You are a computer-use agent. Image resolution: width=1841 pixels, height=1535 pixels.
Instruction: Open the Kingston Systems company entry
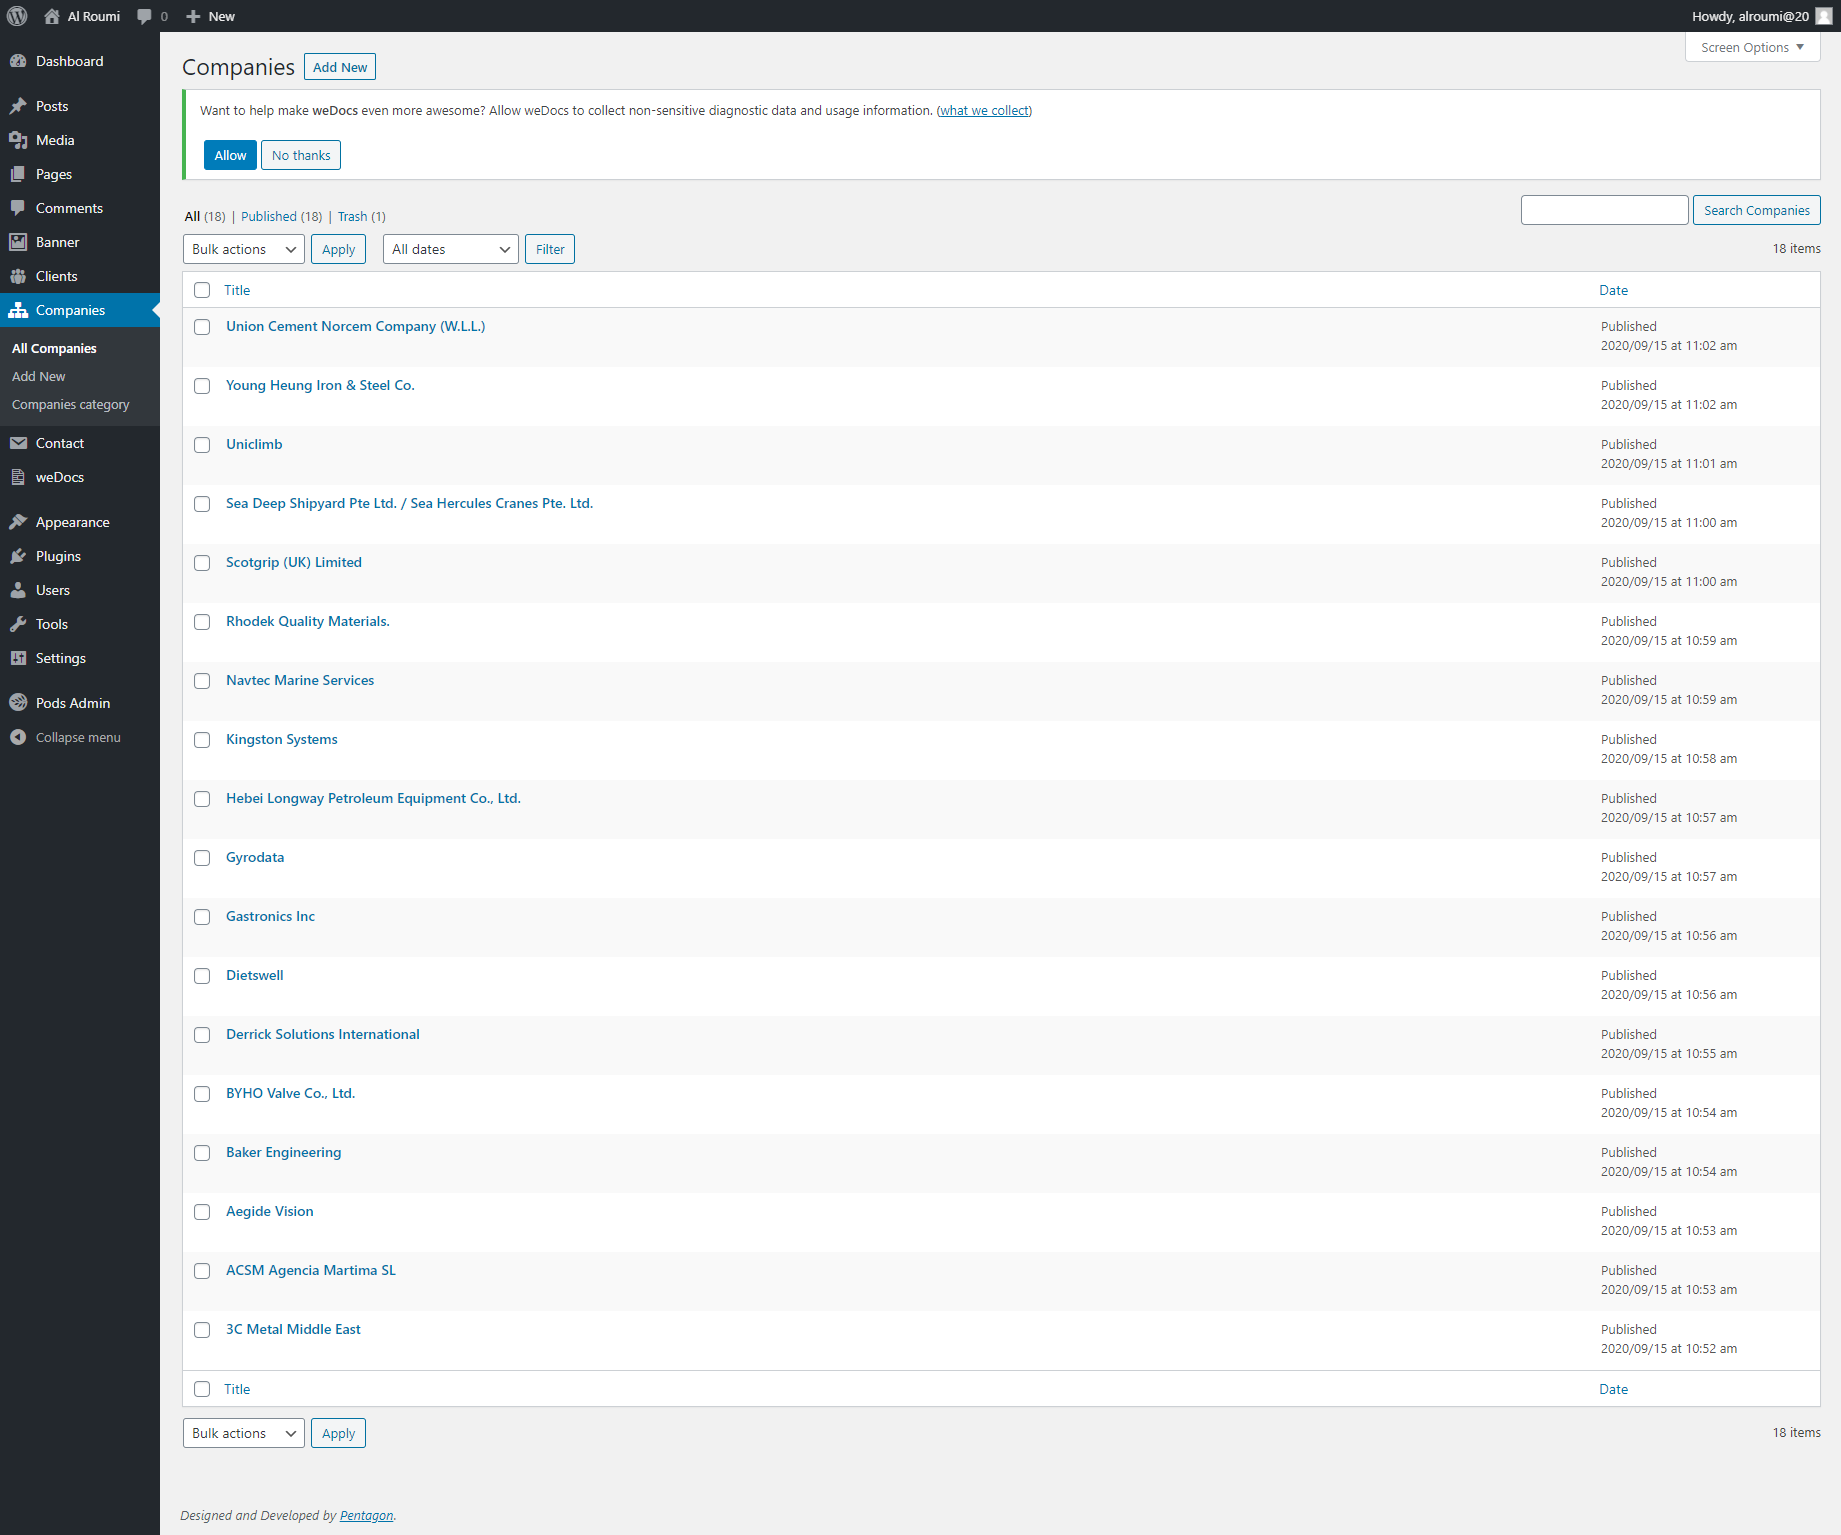(281, 739)
